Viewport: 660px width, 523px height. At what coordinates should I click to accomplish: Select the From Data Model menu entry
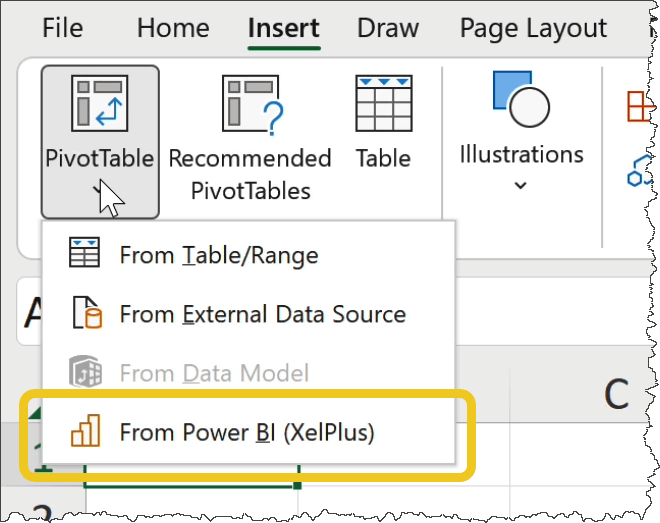click(214, 374)
